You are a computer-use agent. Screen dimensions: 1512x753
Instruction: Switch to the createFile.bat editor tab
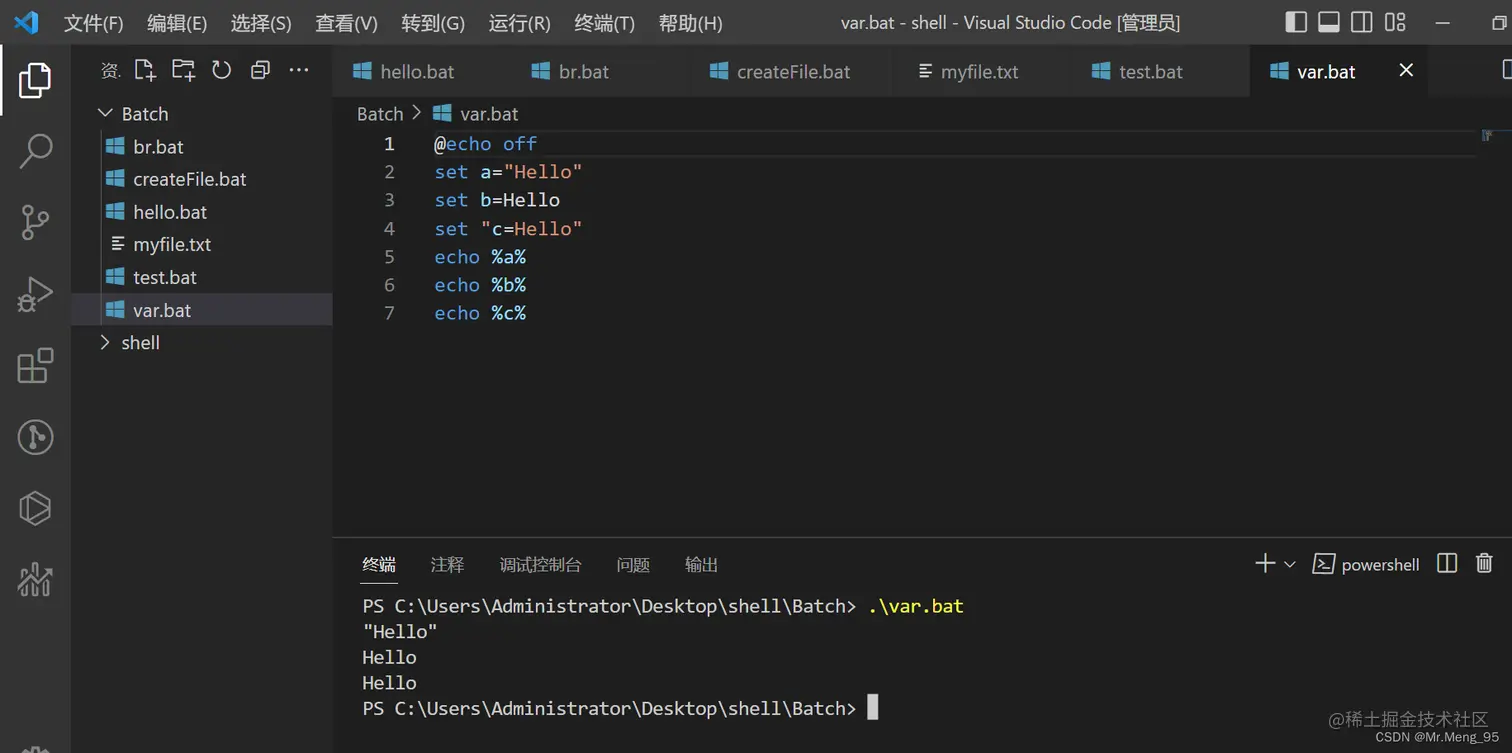(793, 71)
